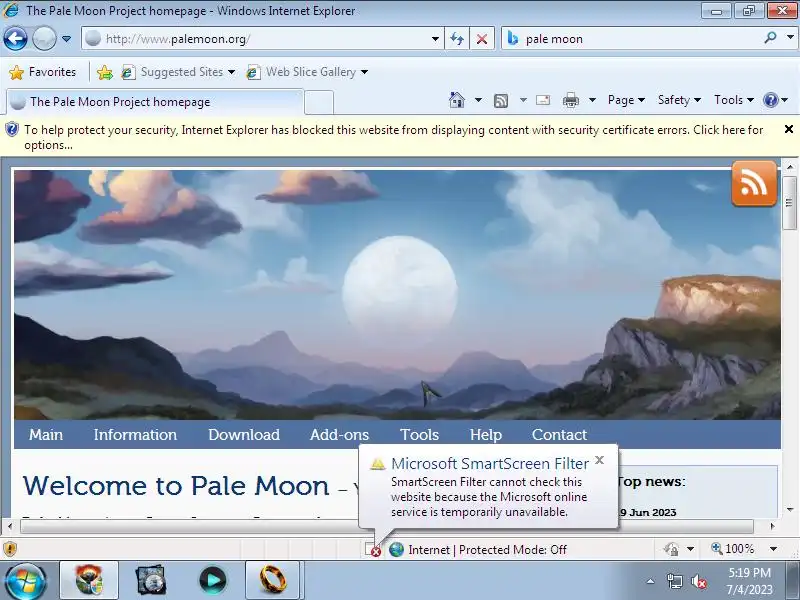Click the Print icon
800x600 pixels.
coord(570,101)
